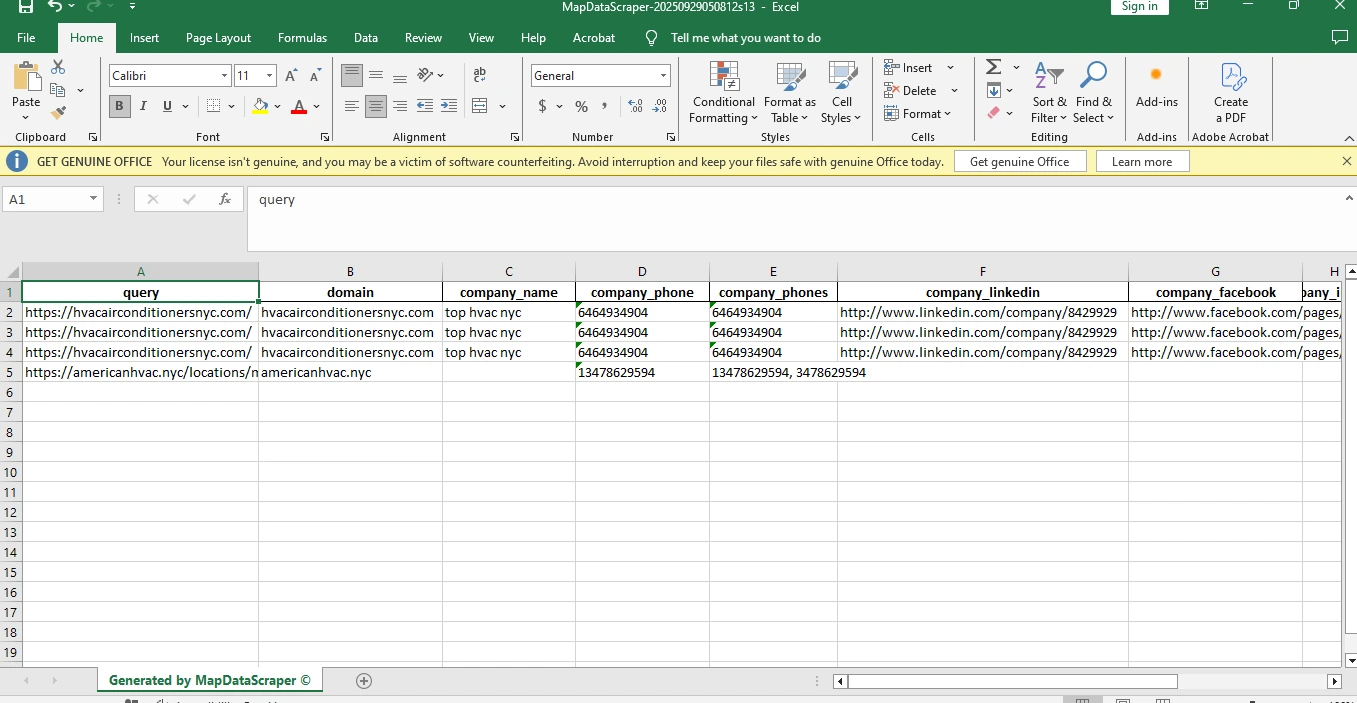Toggle Wrap Text for the cell
This screenshot has height=703, width=1357.
(479, 76)
